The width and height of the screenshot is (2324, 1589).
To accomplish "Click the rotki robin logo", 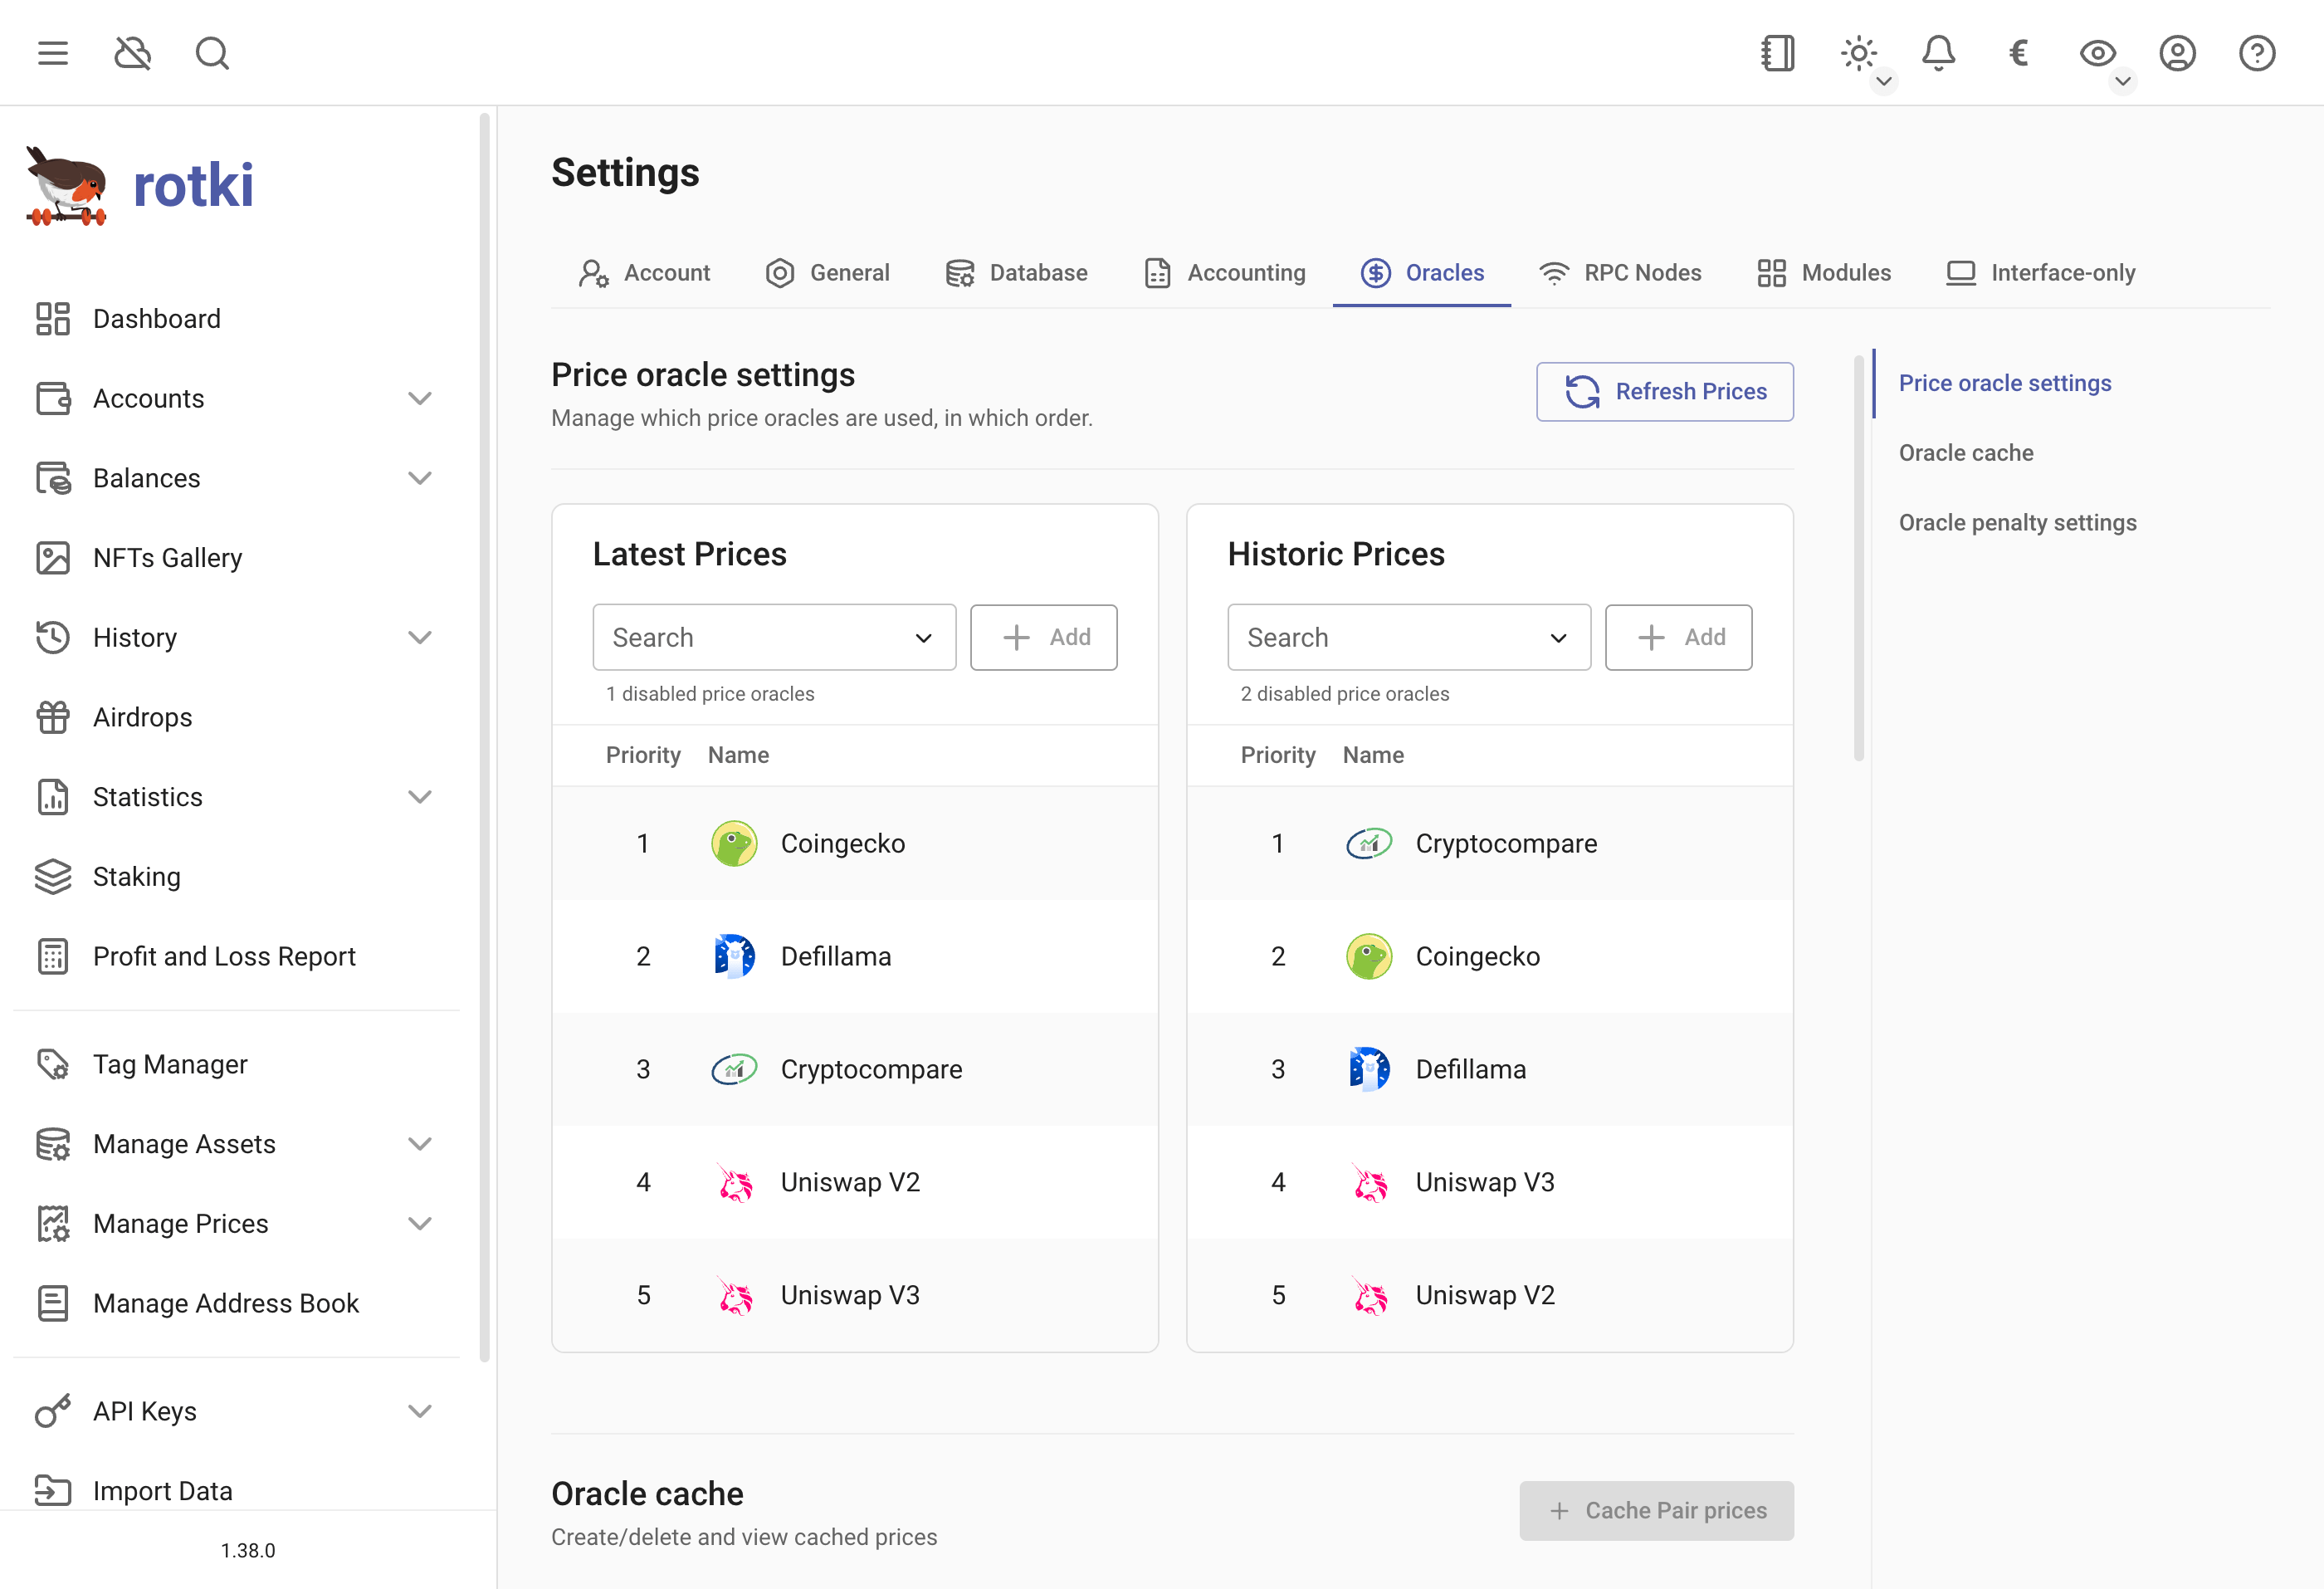I will 66,186.
